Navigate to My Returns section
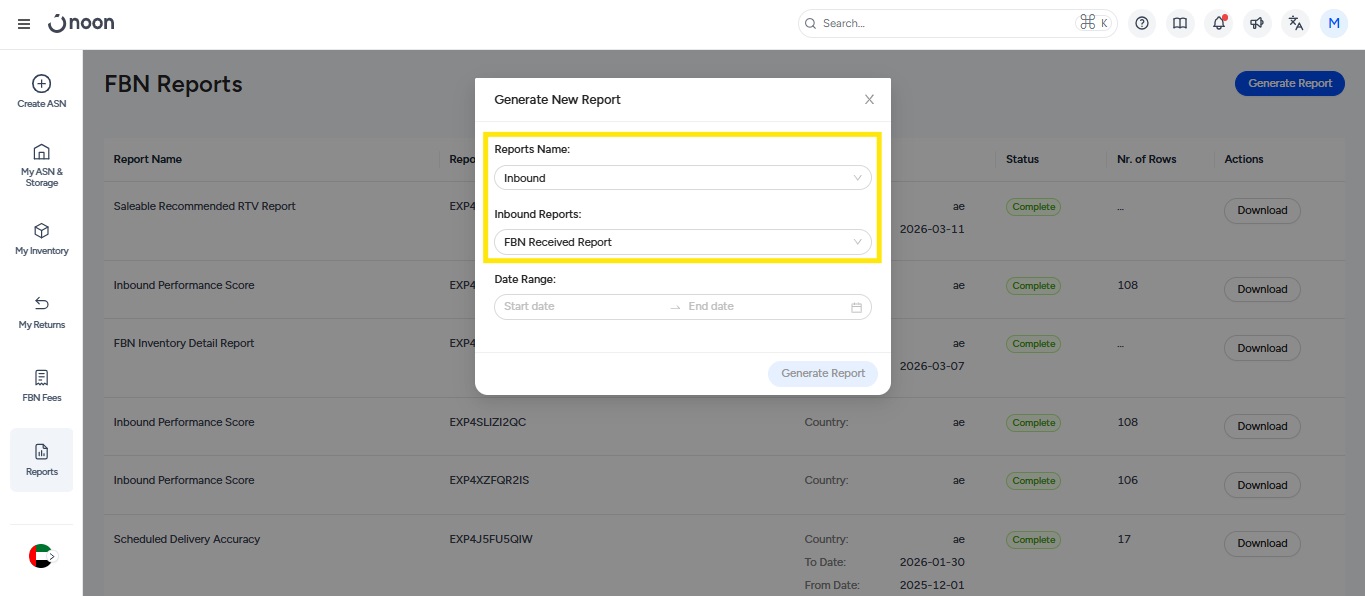The height and width of the screenshot is (596, 1365). pyautogui.click(x=42, y=312)
